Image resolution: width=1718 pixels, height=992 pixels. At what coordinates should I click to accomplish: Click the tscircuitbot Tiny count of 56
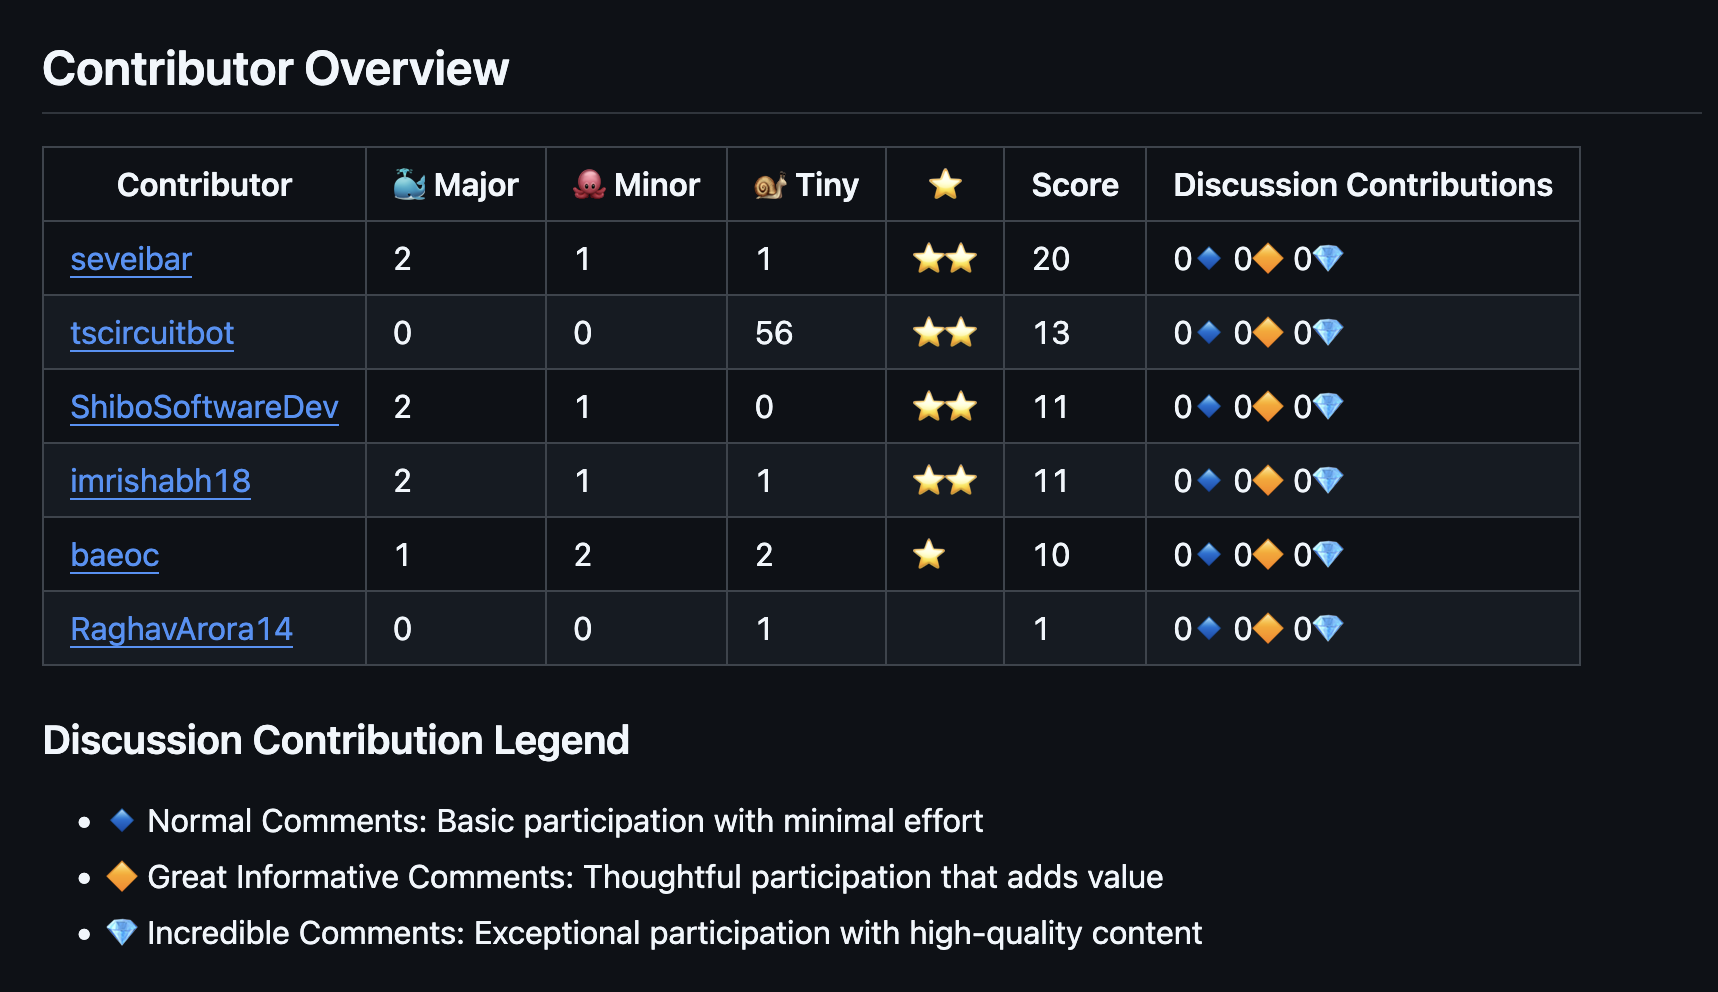(x=774, y=333)
